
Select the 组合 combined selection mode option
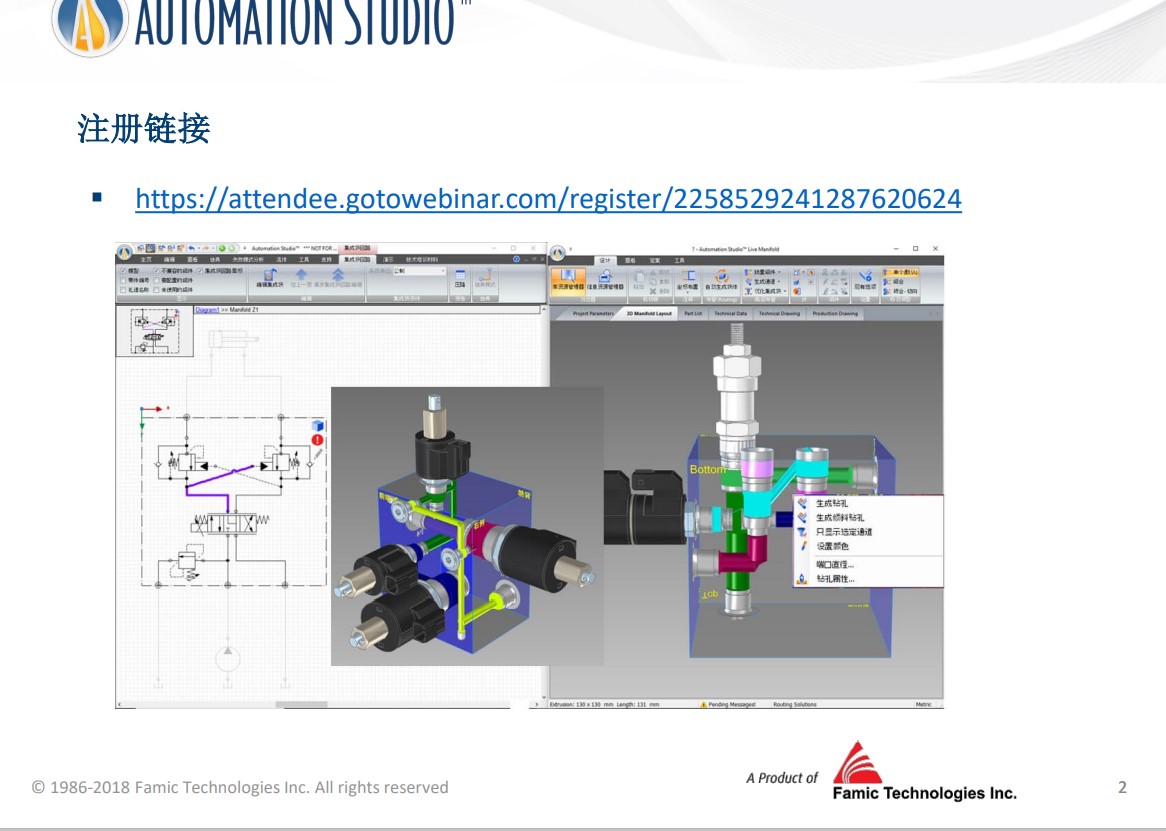click(x=894, y=282)
